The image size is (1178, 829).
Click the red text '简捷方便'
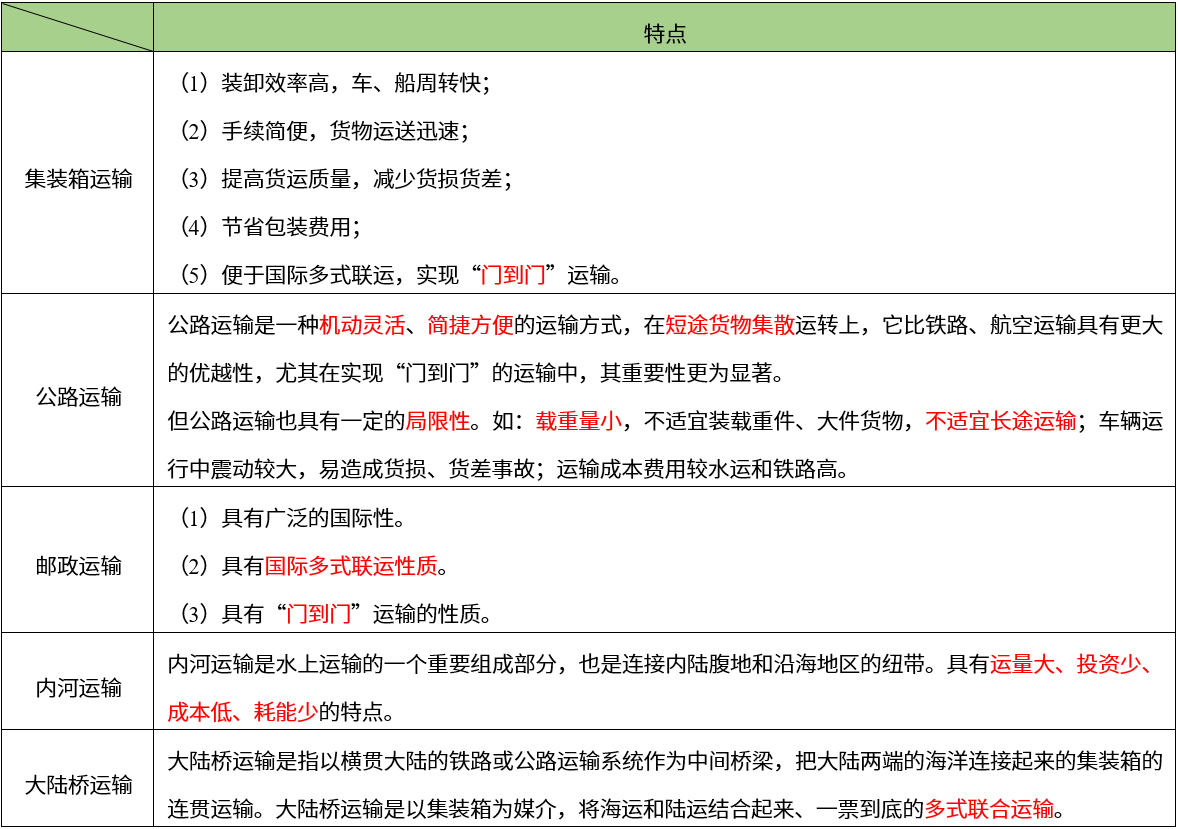pyautogui.click(x=470, y=325)
